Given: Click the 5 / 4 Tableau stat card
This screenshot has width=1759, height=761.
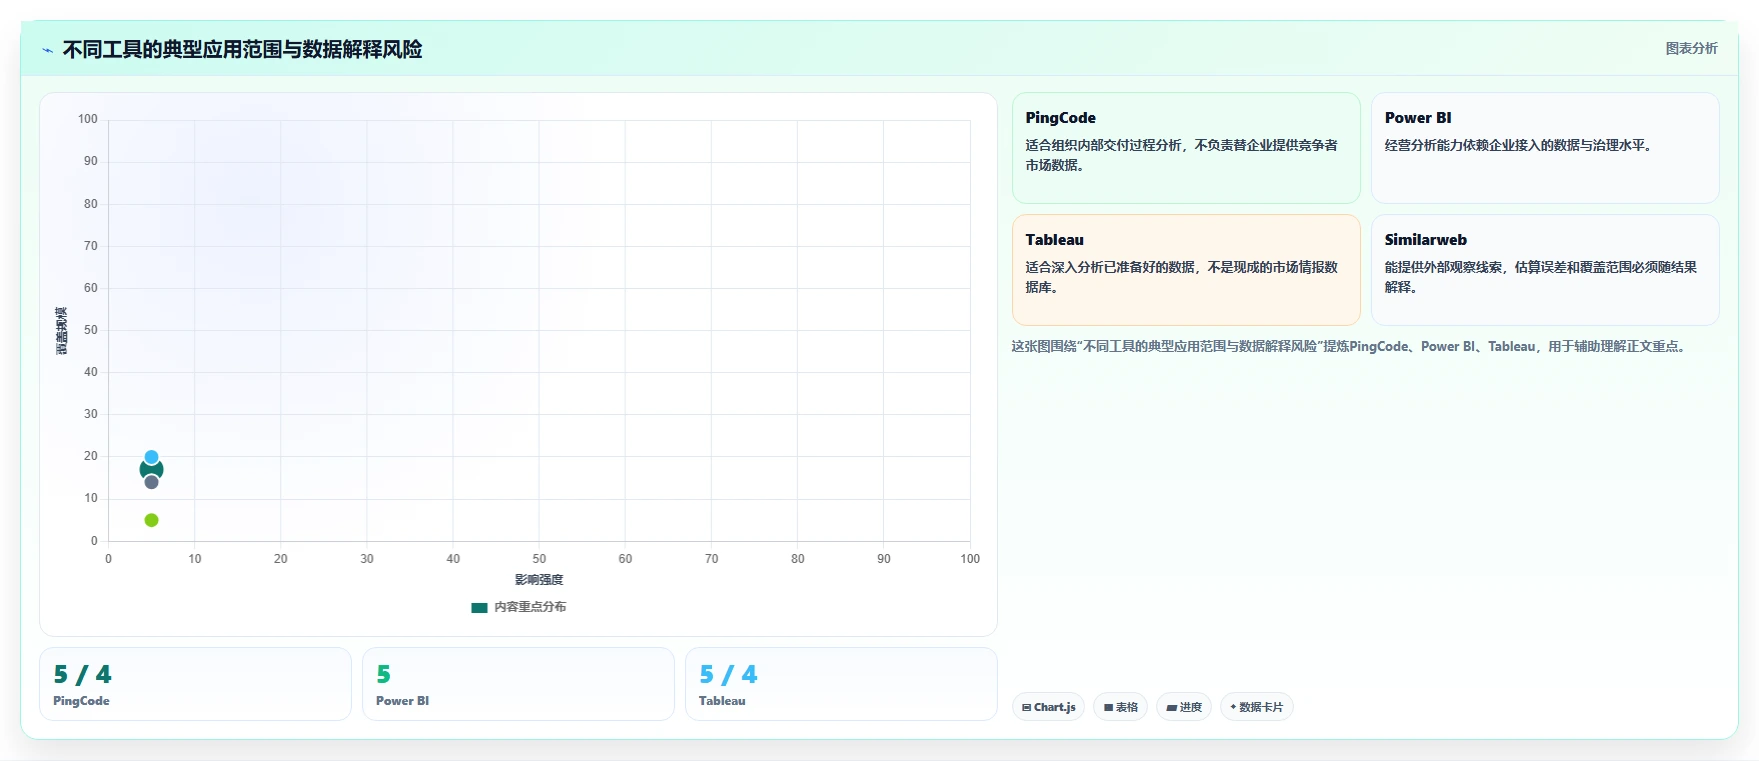Looking at the screenshot, I should coord(841,684).
